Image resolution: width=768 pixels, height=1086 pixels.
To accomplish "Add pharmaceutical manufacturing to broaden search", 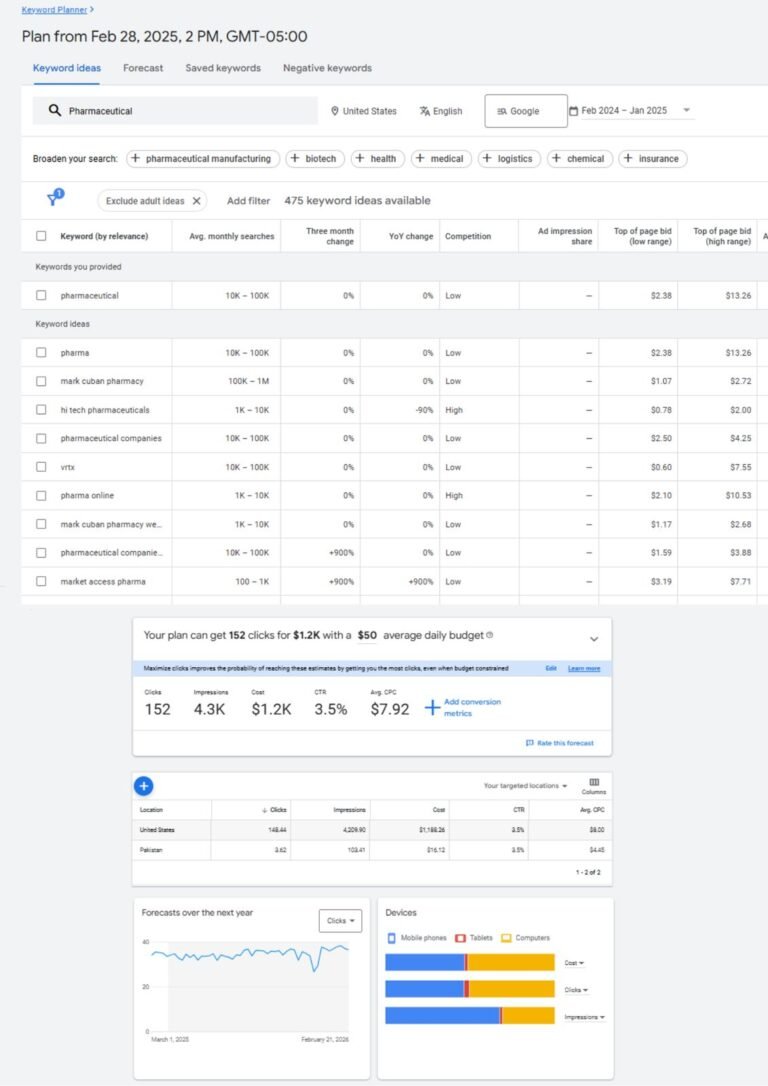I will tap(202, 159).
